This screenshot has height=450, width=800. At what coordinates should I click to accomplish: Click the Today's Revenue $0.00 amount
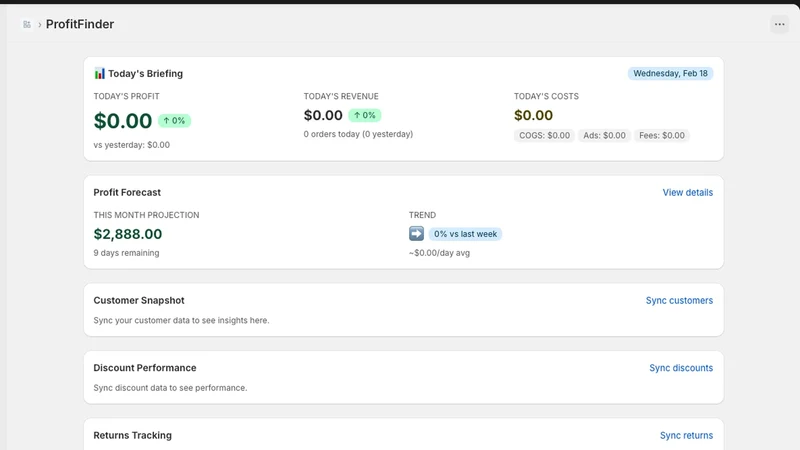point(323,115)
